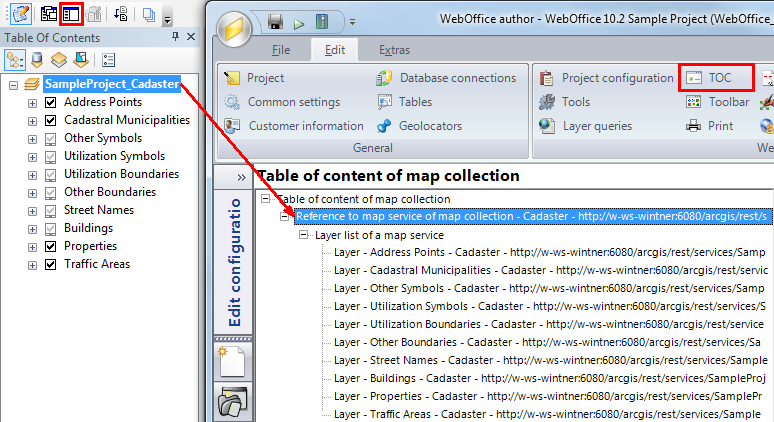Expand Traffic Areas layer node
The width and height of the screenshot is (774, 422).
coord(32,265)
